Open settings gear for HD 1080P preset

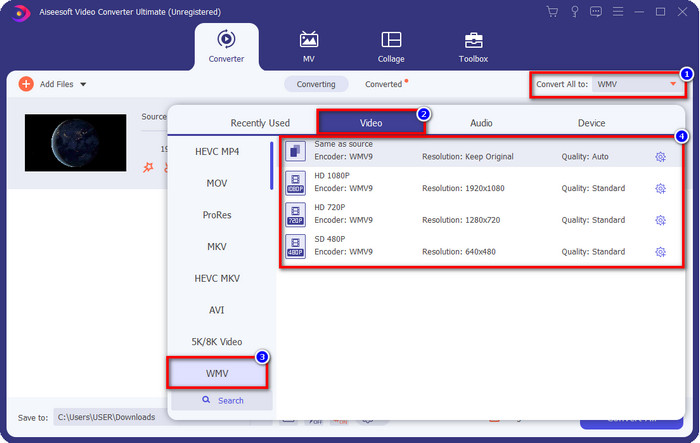(660, 188)
